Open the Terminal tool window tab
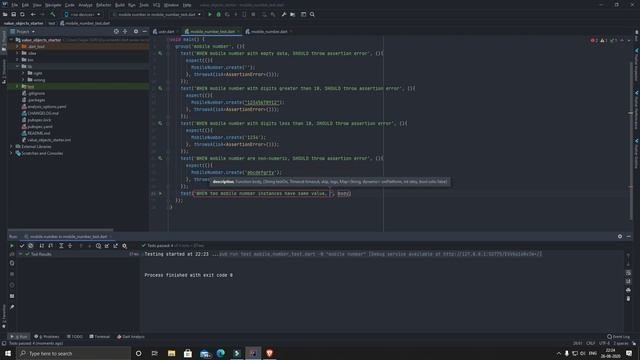640x360 pixels. (x=100, y=337)
